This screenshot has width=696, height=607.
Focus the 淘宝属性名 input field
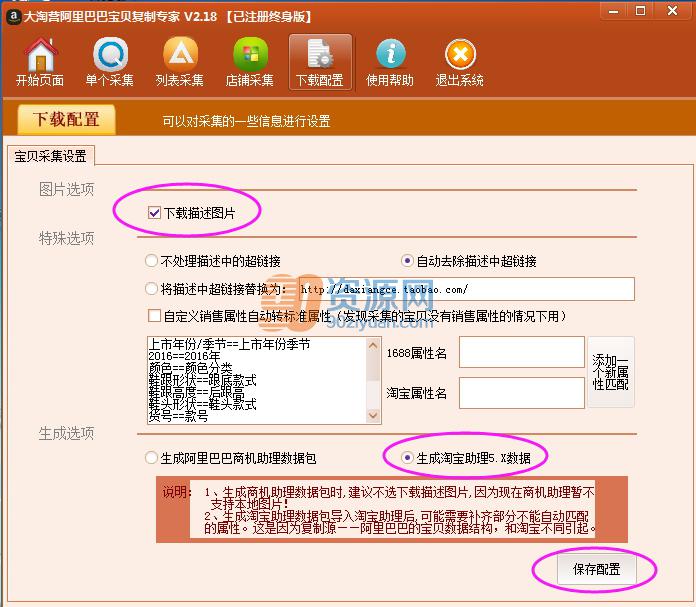coord(522,393)
